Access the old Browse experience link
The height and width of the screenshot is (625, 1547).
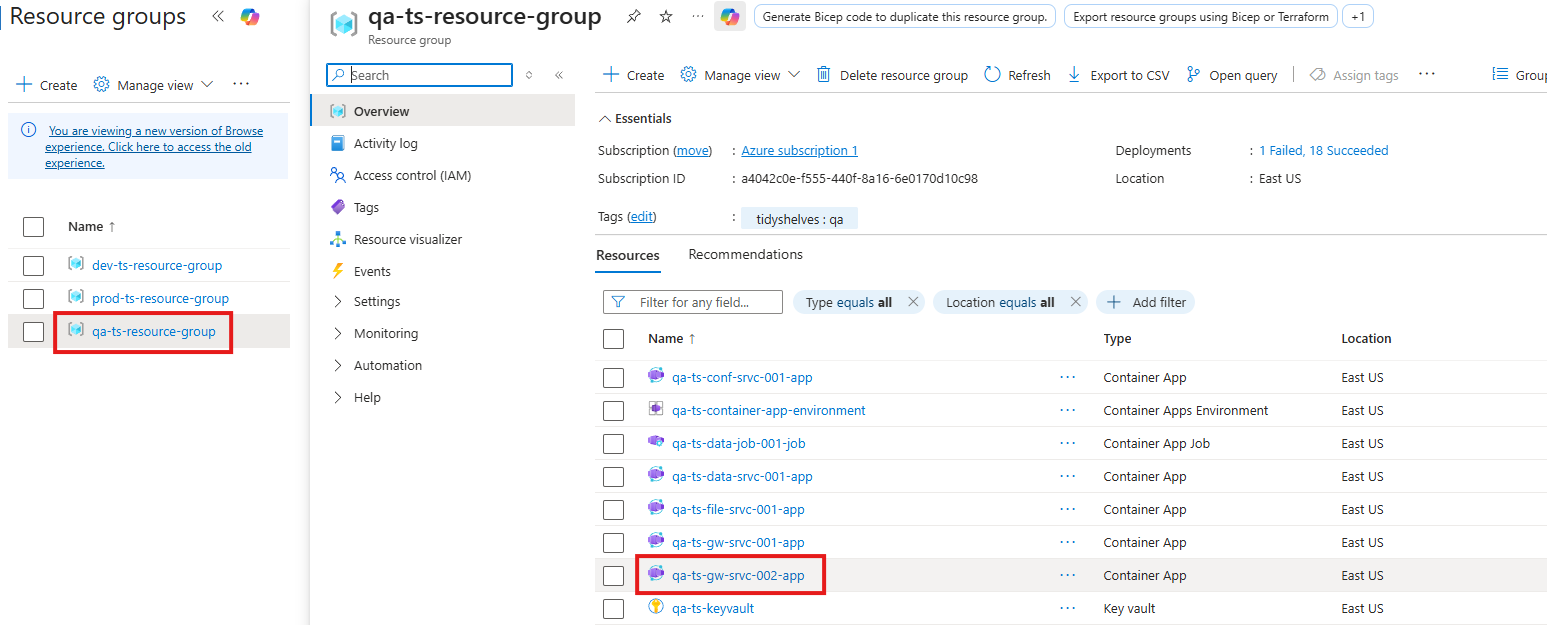point(154,146)
